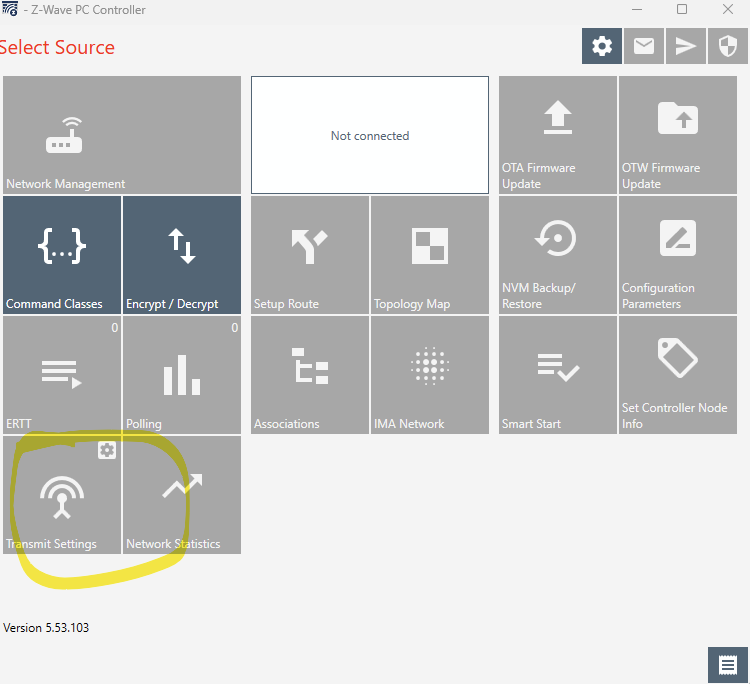Open the ERTT tile

point(62,375)
